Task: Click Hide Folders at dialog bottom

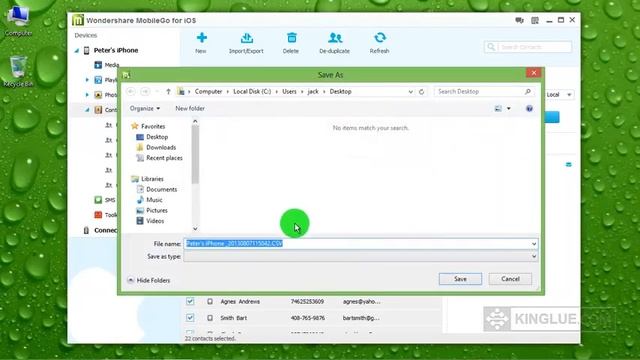Action: point(149,280)
